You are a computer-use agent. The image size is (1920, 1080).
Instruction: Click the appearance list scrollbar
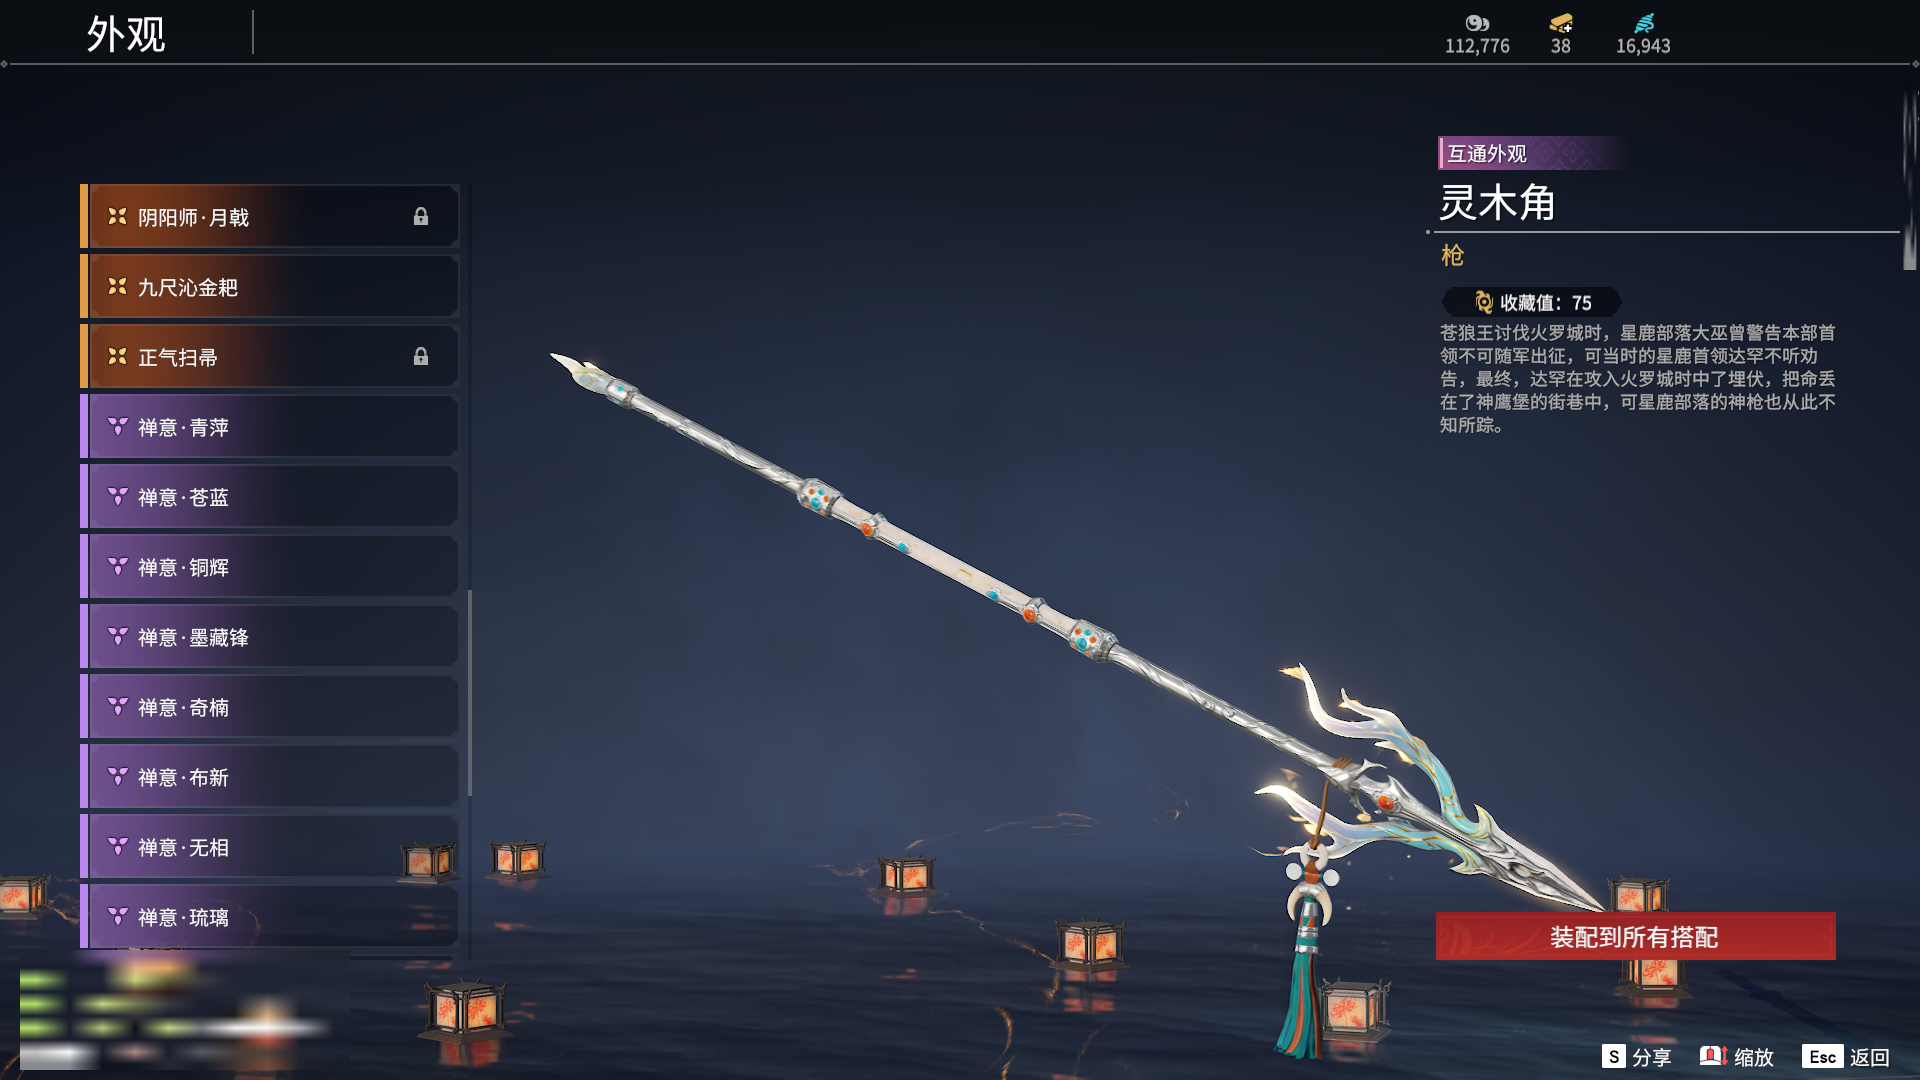[x=469, y=692]
